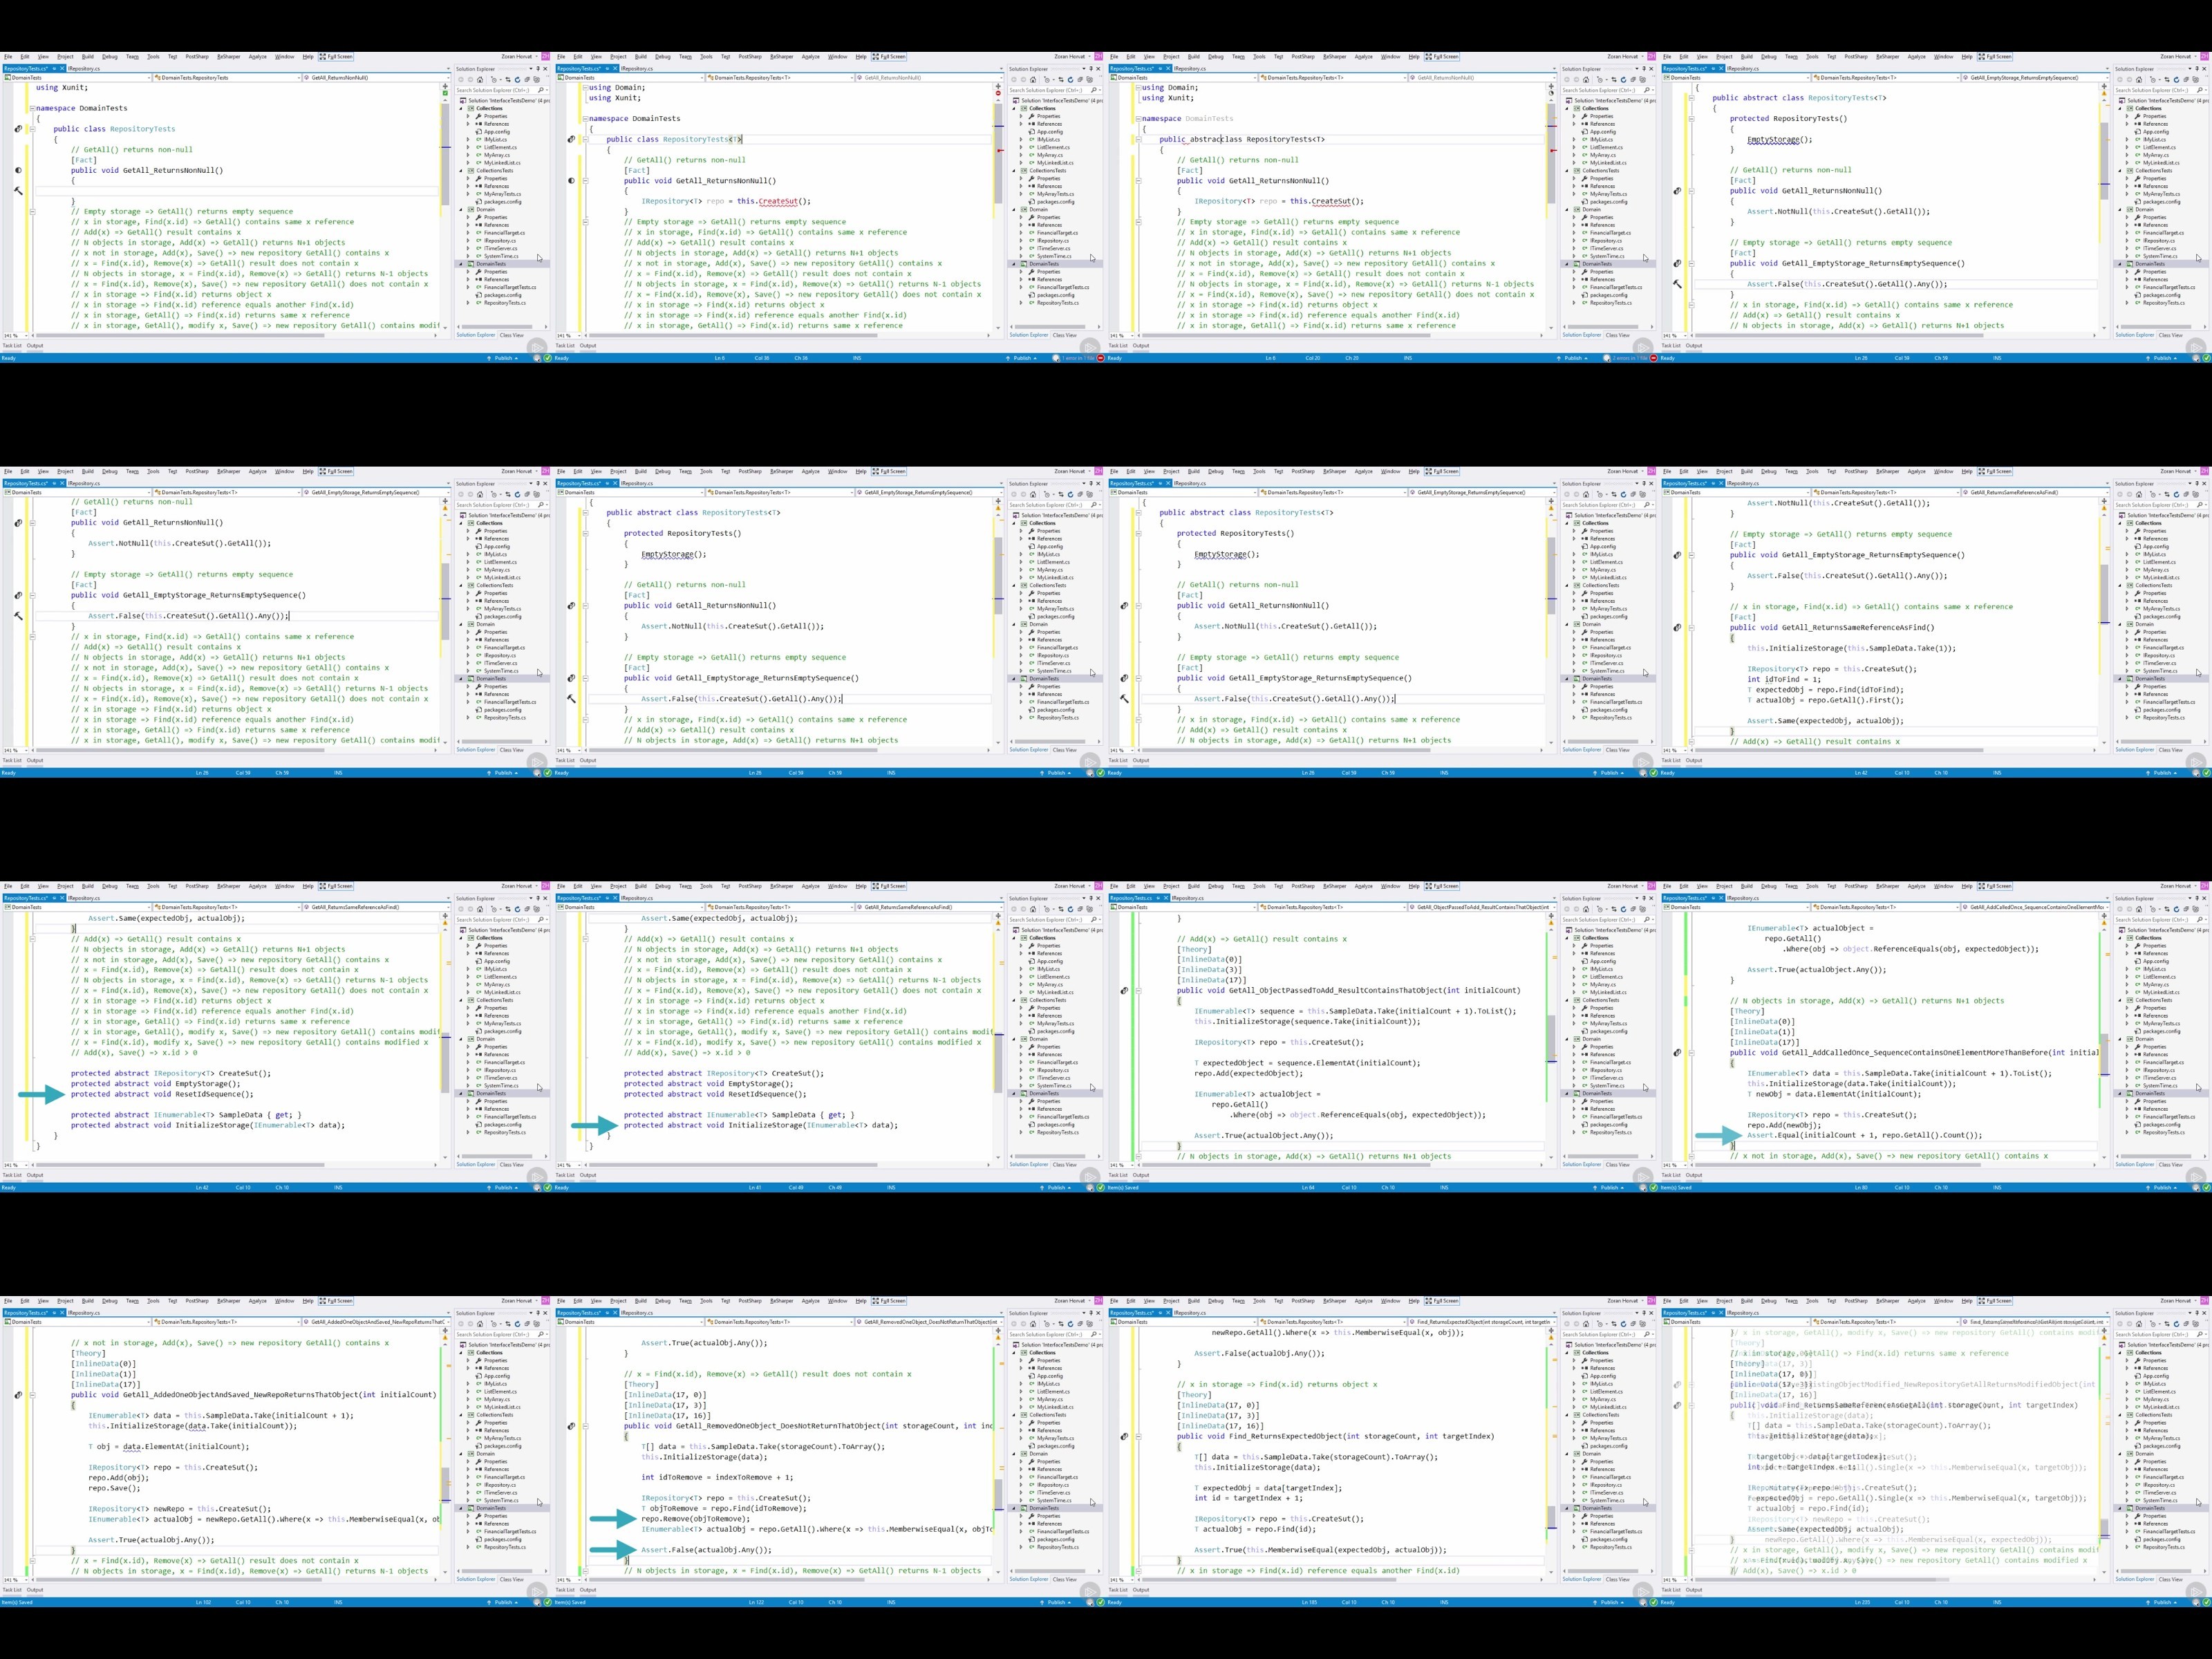This screenshot has height=1659, width=2212.
Task: Click Solution Explorer bottom tab in Ln 225 frame
Action: 2135,1579
